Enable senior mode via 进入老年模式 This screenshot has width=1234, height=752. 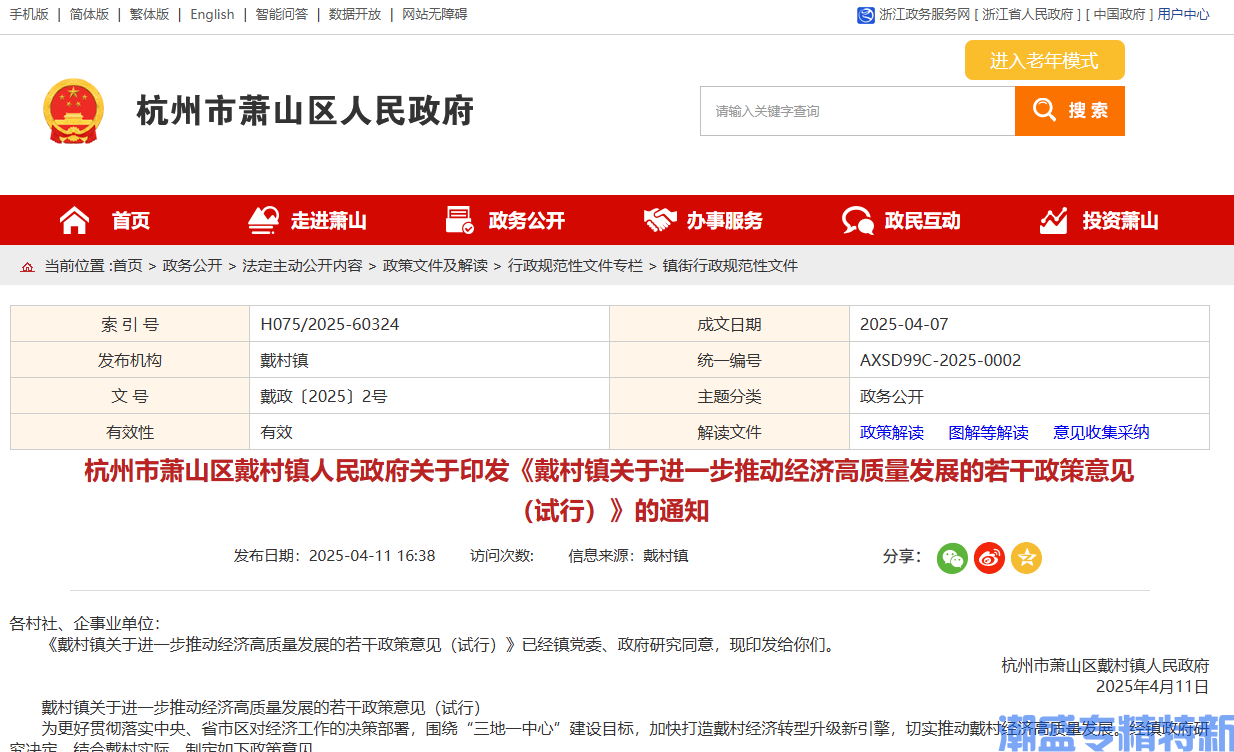coord(1045,60)
